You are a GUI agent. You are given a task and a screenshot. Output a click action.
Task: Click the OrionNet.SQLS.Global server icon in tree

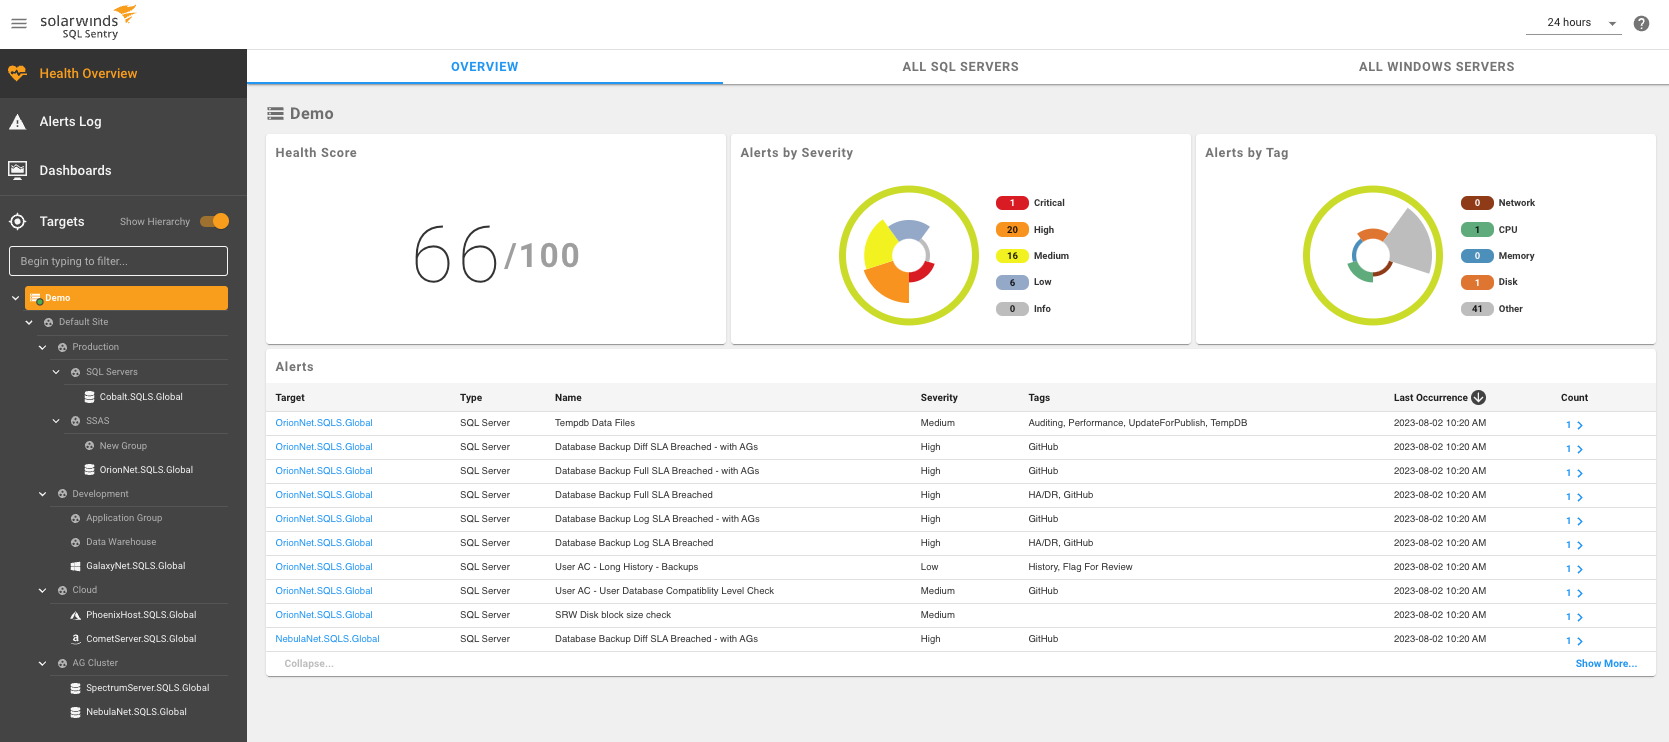[89, 470]
